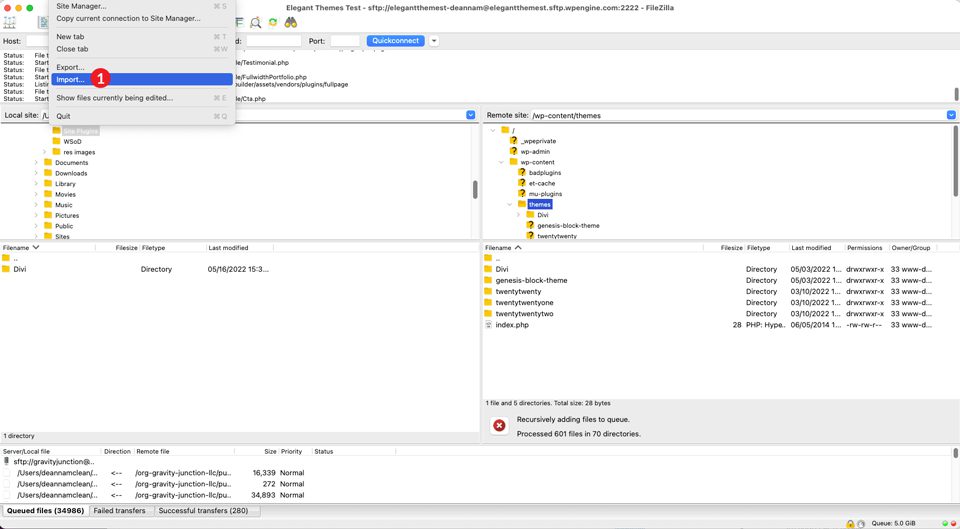The image size is (960, 529).
Task: Click the _wpeprivate unknown folder icon
Action: pyautogui.click(x=513, y=141)
